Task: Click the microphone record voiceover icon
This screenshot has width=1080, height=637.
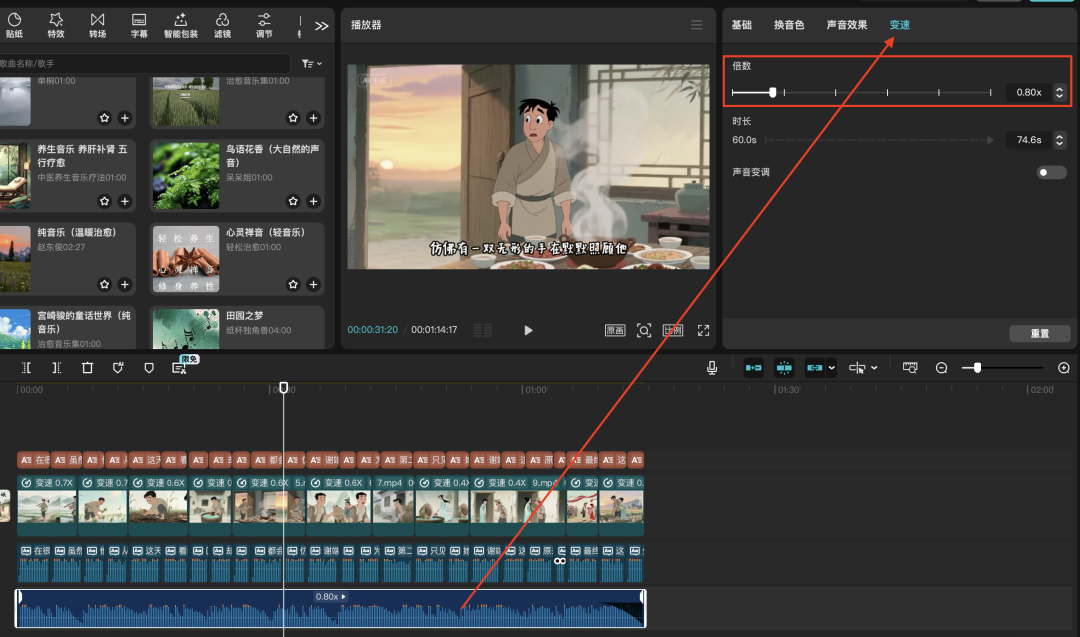Action: 712,368
